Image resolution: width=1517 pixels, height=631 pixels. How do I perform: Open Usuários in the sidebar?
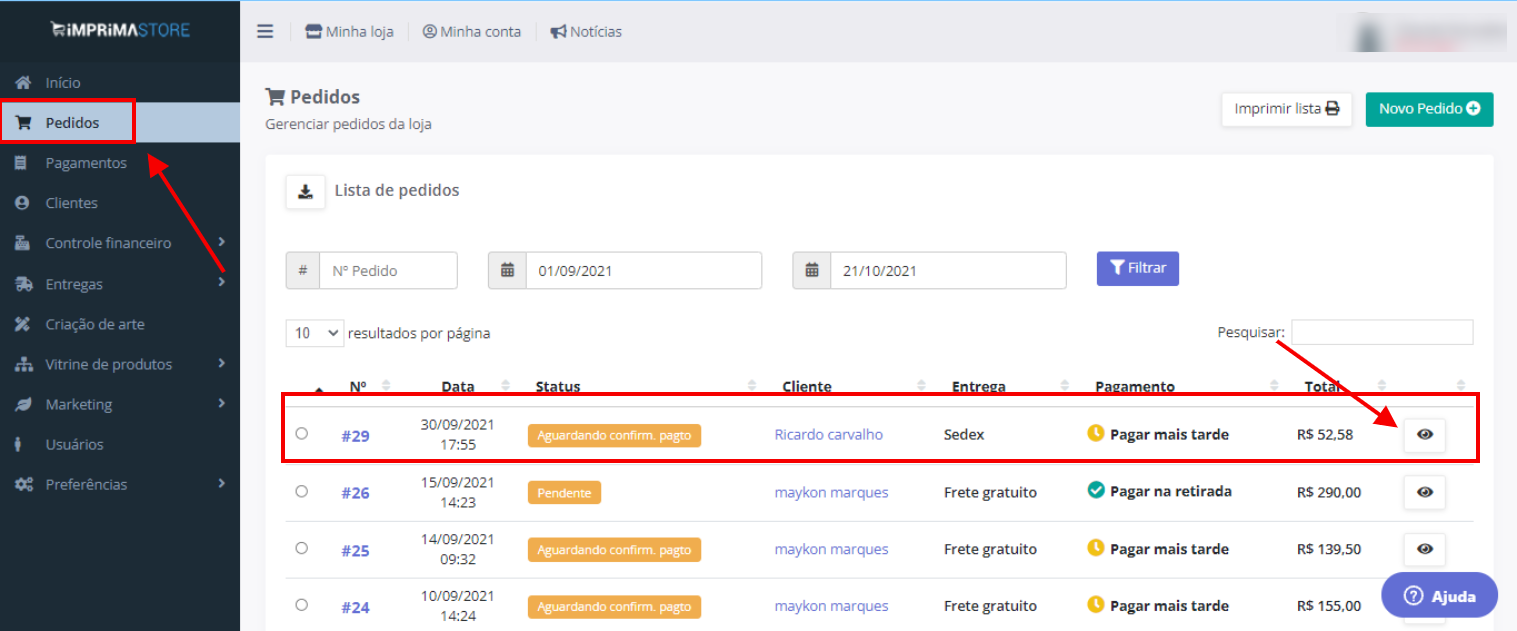[74, 444]
